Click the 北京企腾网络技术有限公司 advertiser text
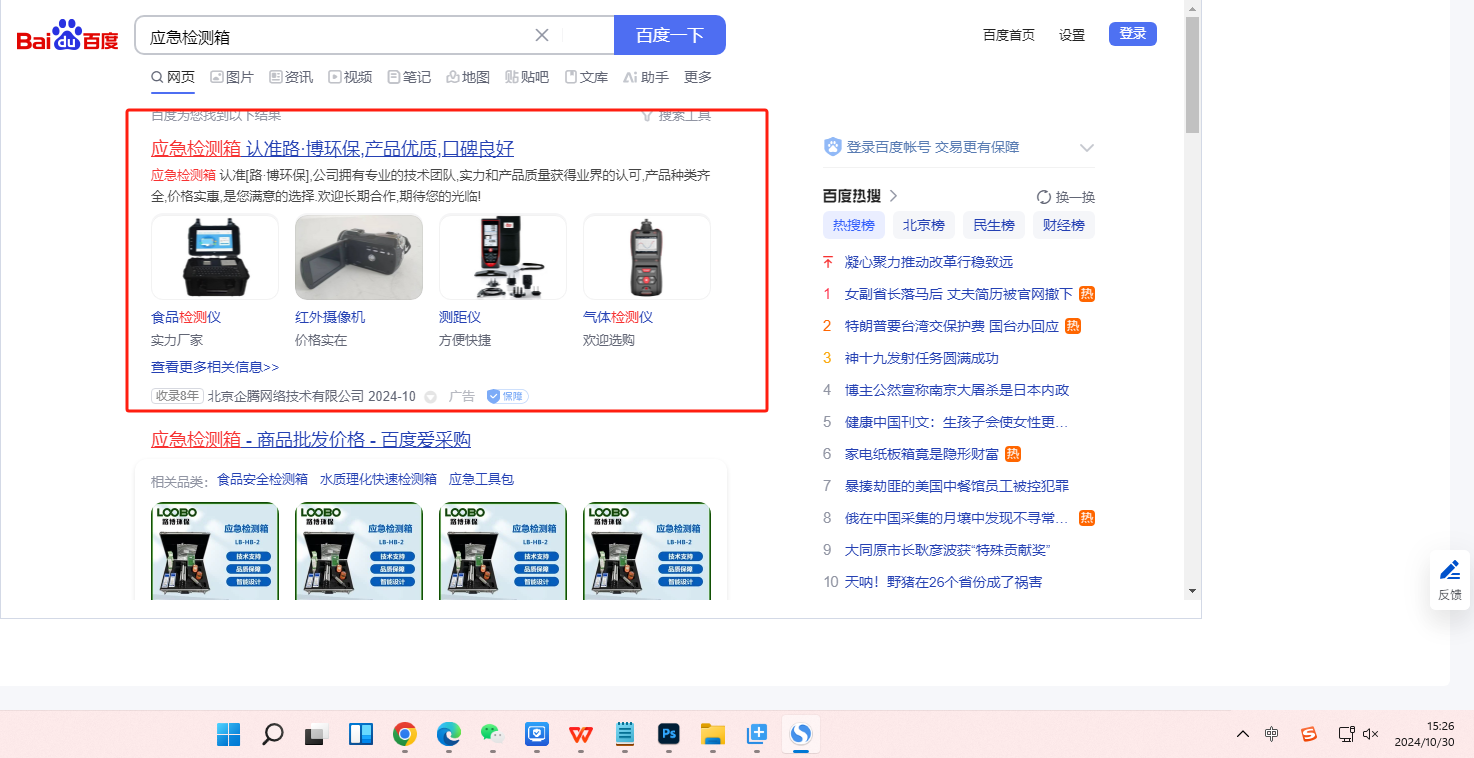 pyautogui.click(x=286, y=396)
